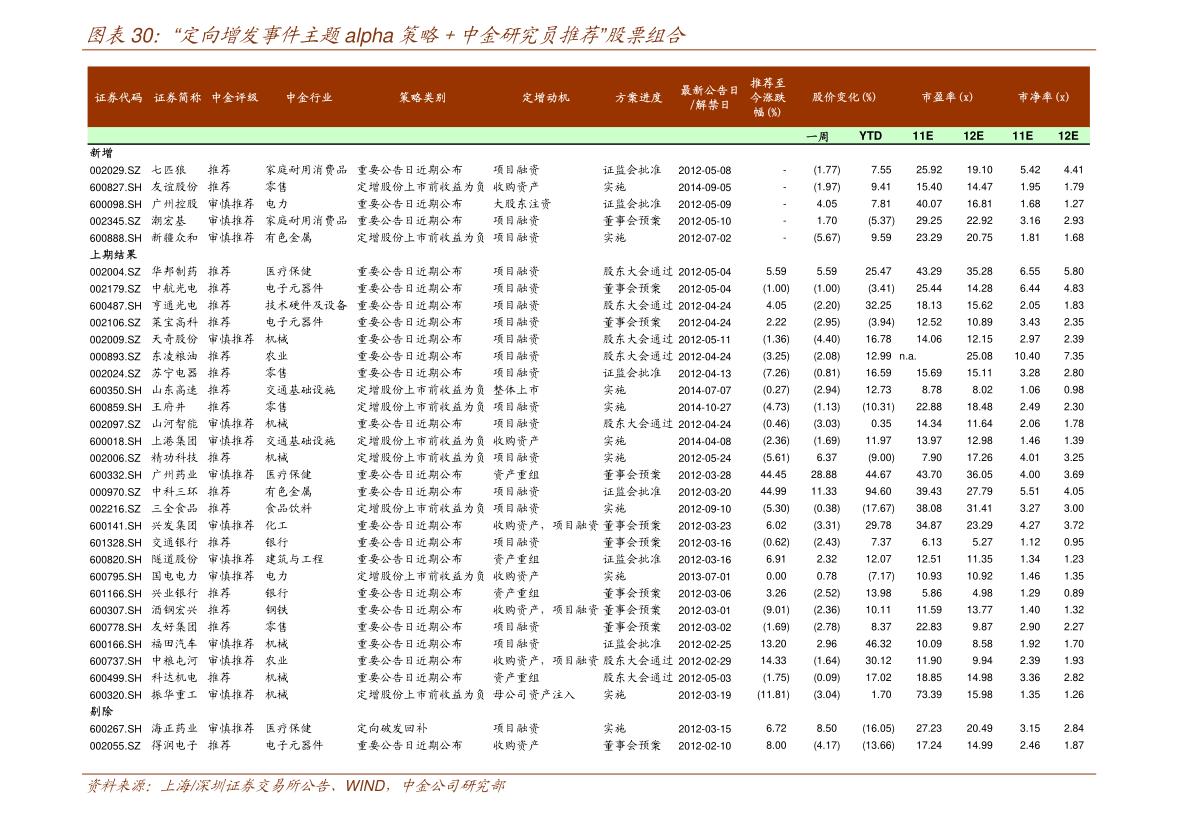Select the 11E cell under 市盈率
Image resolution: width=1191 pixels, height=814 pixels.
pyautogui.click(x=922, y=136)
